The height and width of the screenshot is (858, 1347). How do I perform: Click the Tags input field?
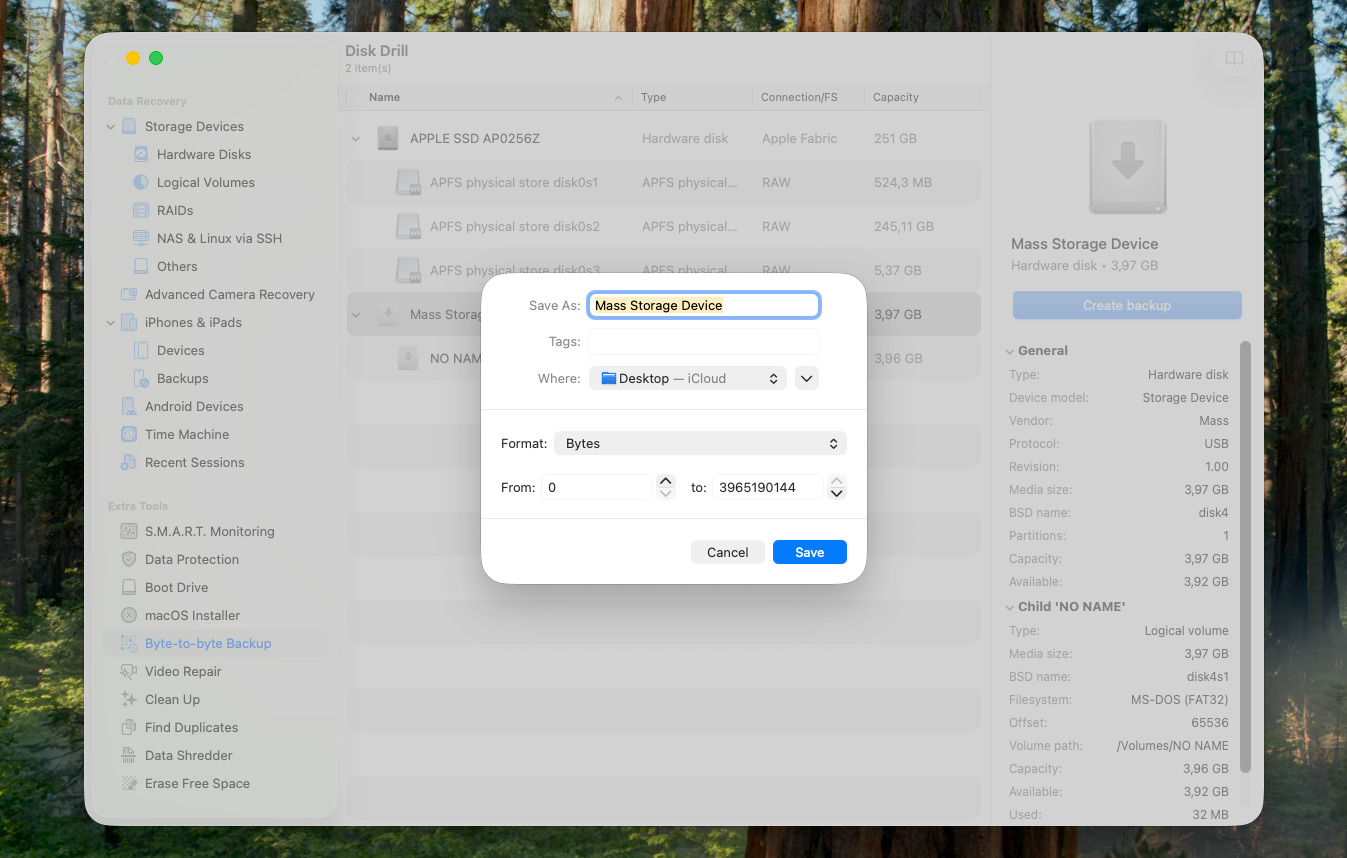[x=704, y=342]
